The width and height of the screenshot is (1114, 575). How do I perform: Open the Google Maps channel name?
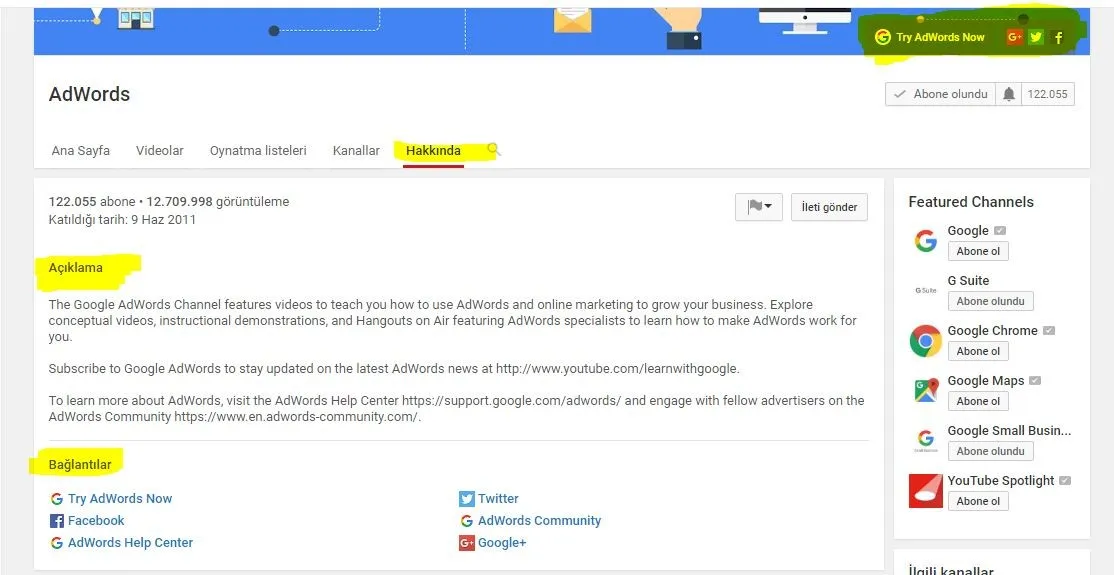tap(986, 381)
